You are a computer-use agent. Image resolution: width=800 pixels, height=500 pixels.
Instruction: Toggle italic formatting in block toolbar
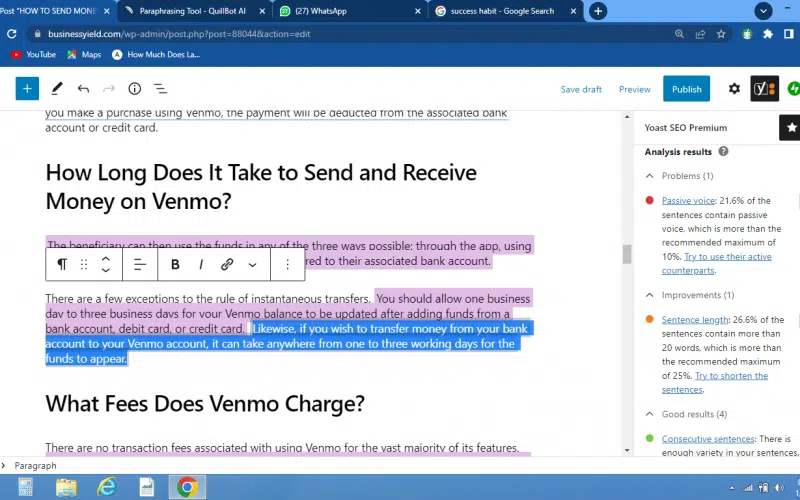click(x=201, y=265)
